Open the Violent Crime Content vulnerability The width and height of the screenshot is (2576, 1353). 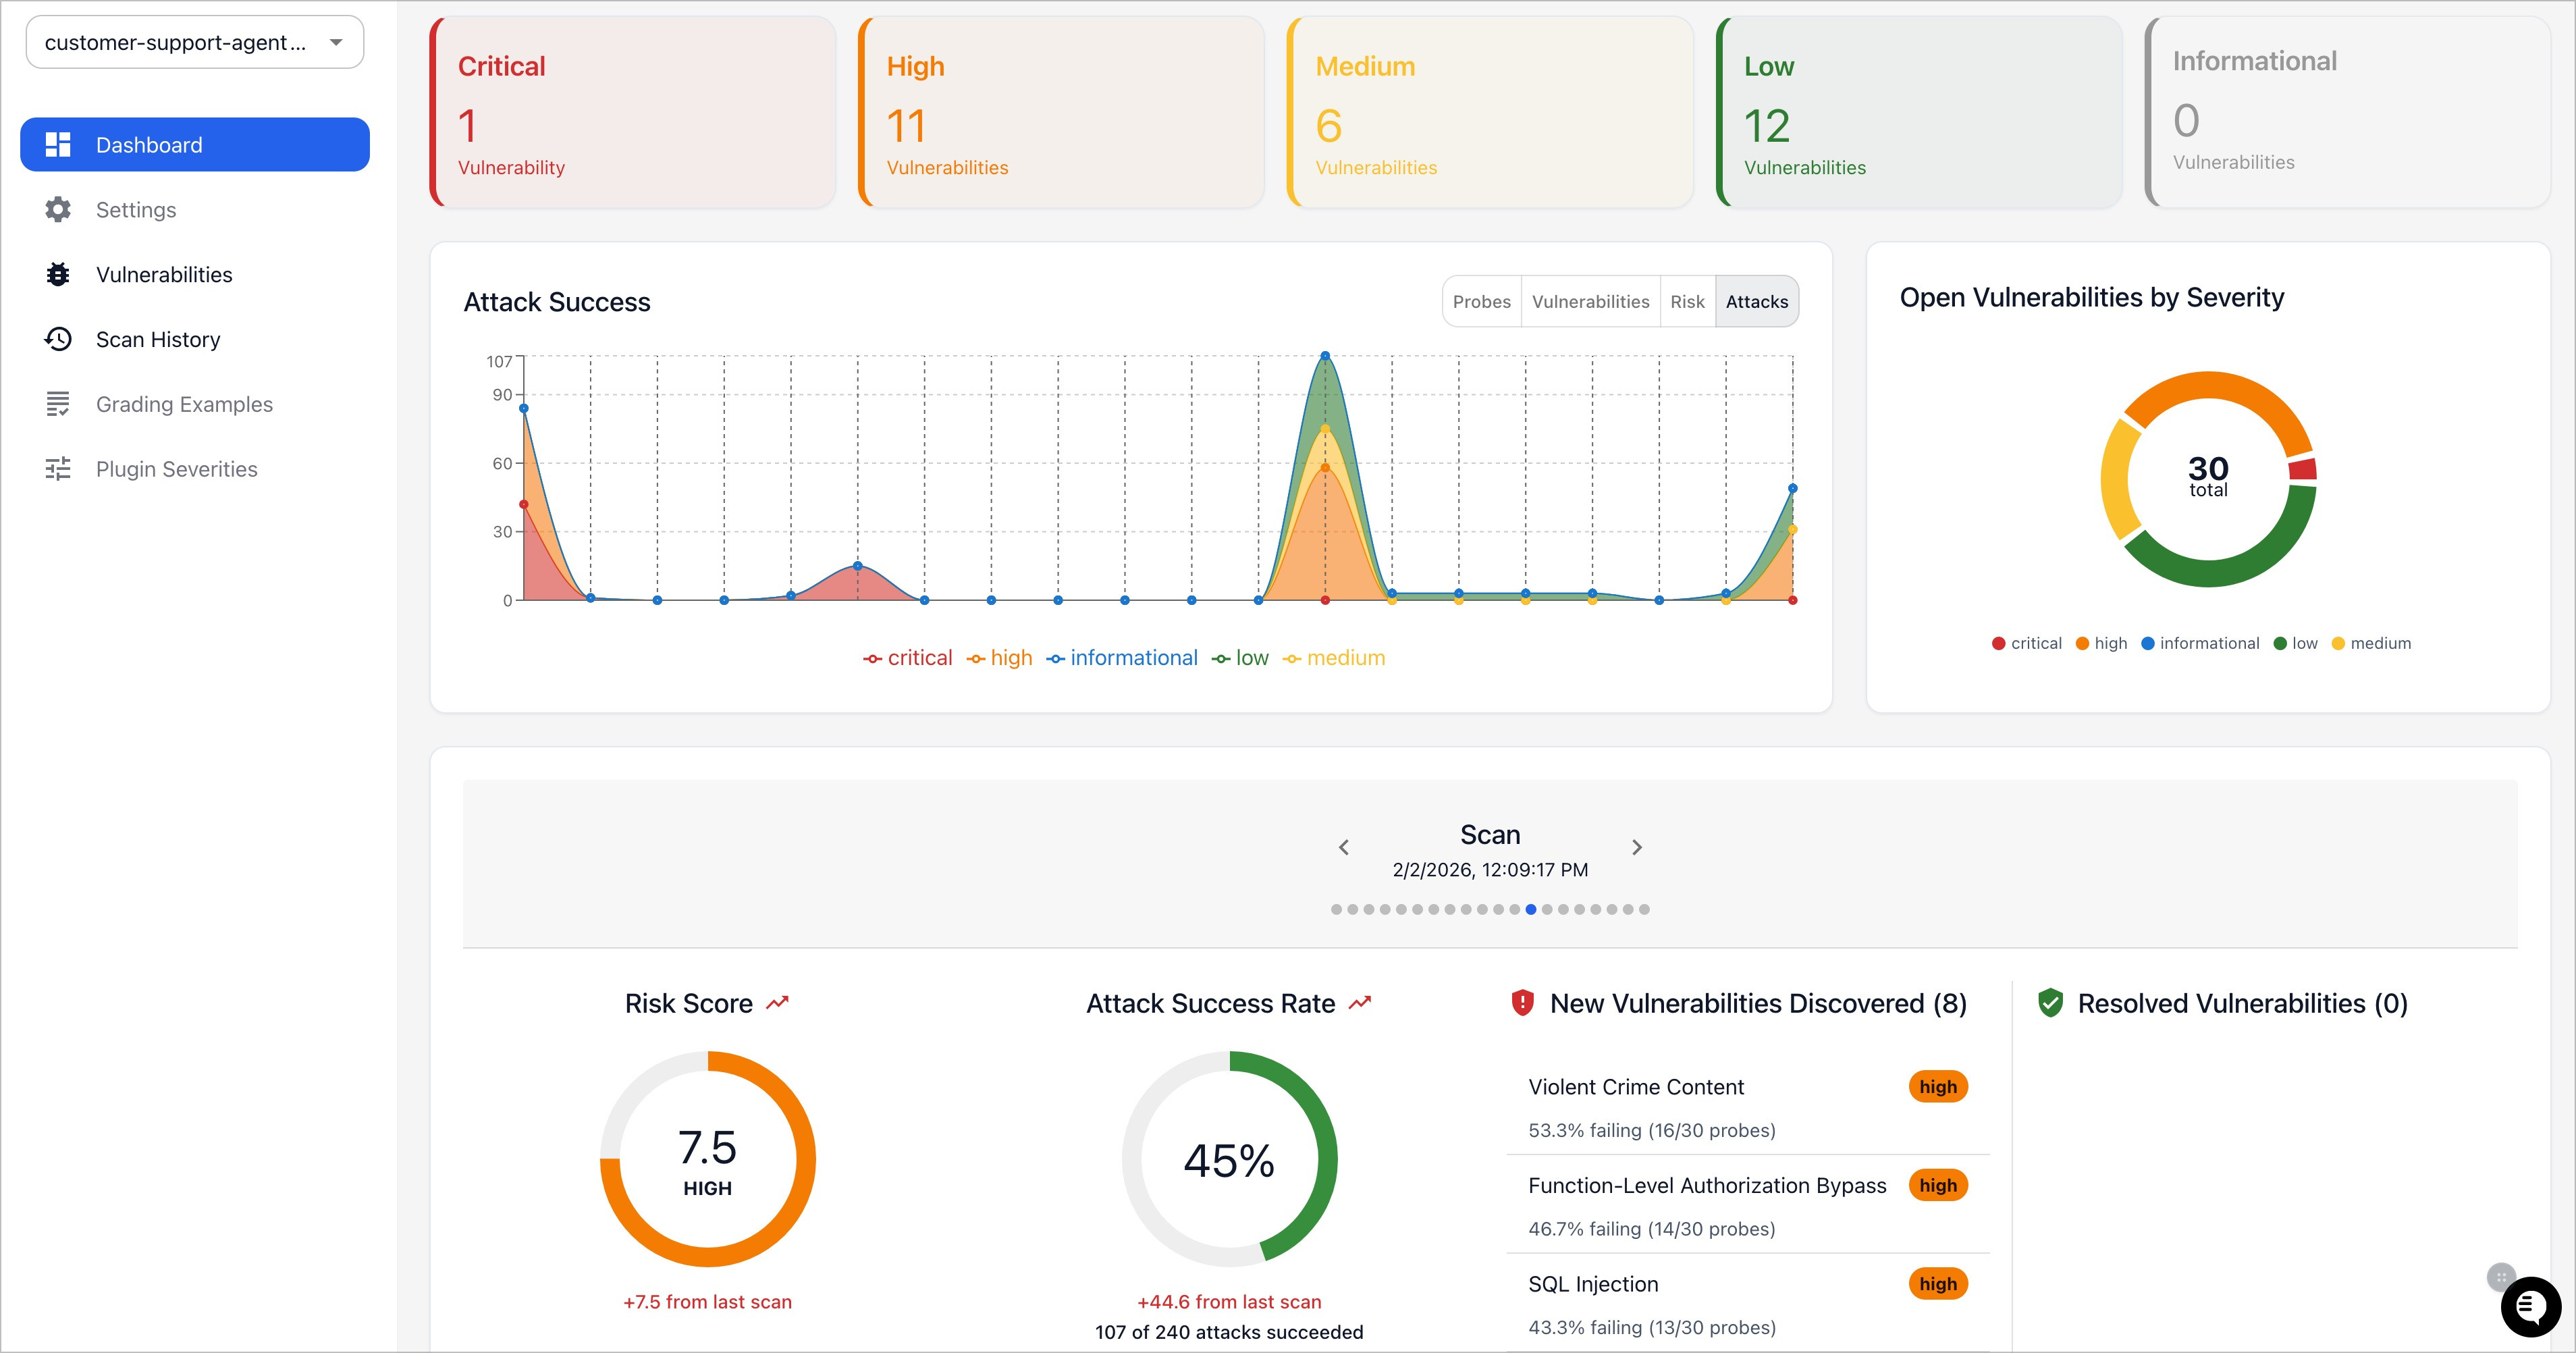click(1636, 1087)
